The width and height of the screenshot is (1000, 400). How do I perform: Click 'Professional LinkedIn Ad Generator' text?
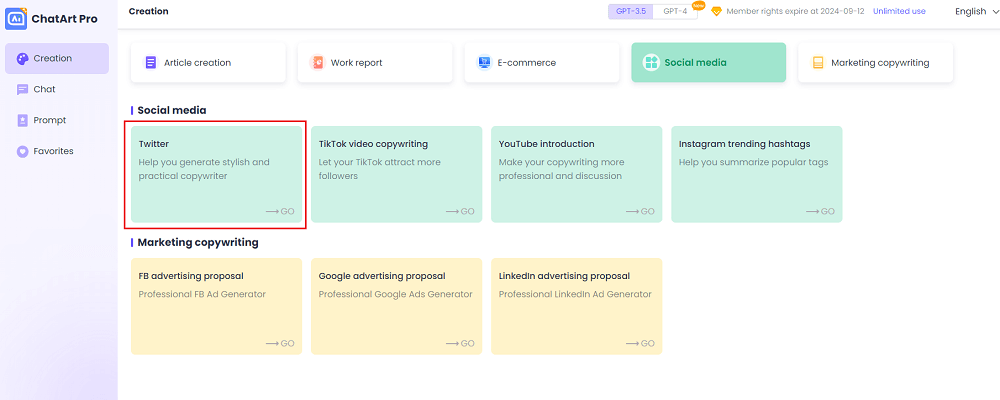(575, 294)
